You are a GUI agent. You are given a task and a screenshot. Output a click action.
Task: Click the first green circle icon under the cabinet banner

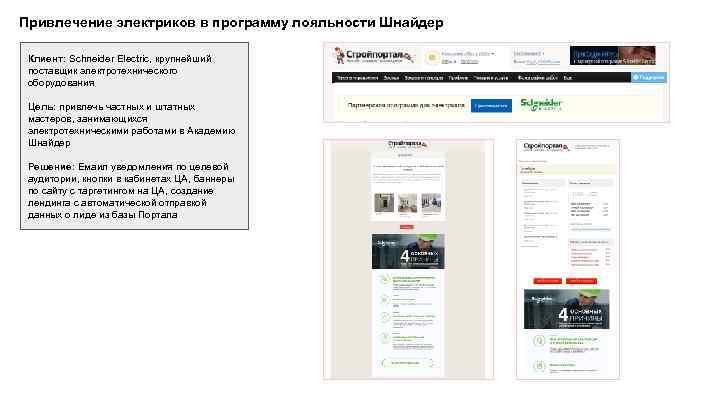click(x=539, y=341)
